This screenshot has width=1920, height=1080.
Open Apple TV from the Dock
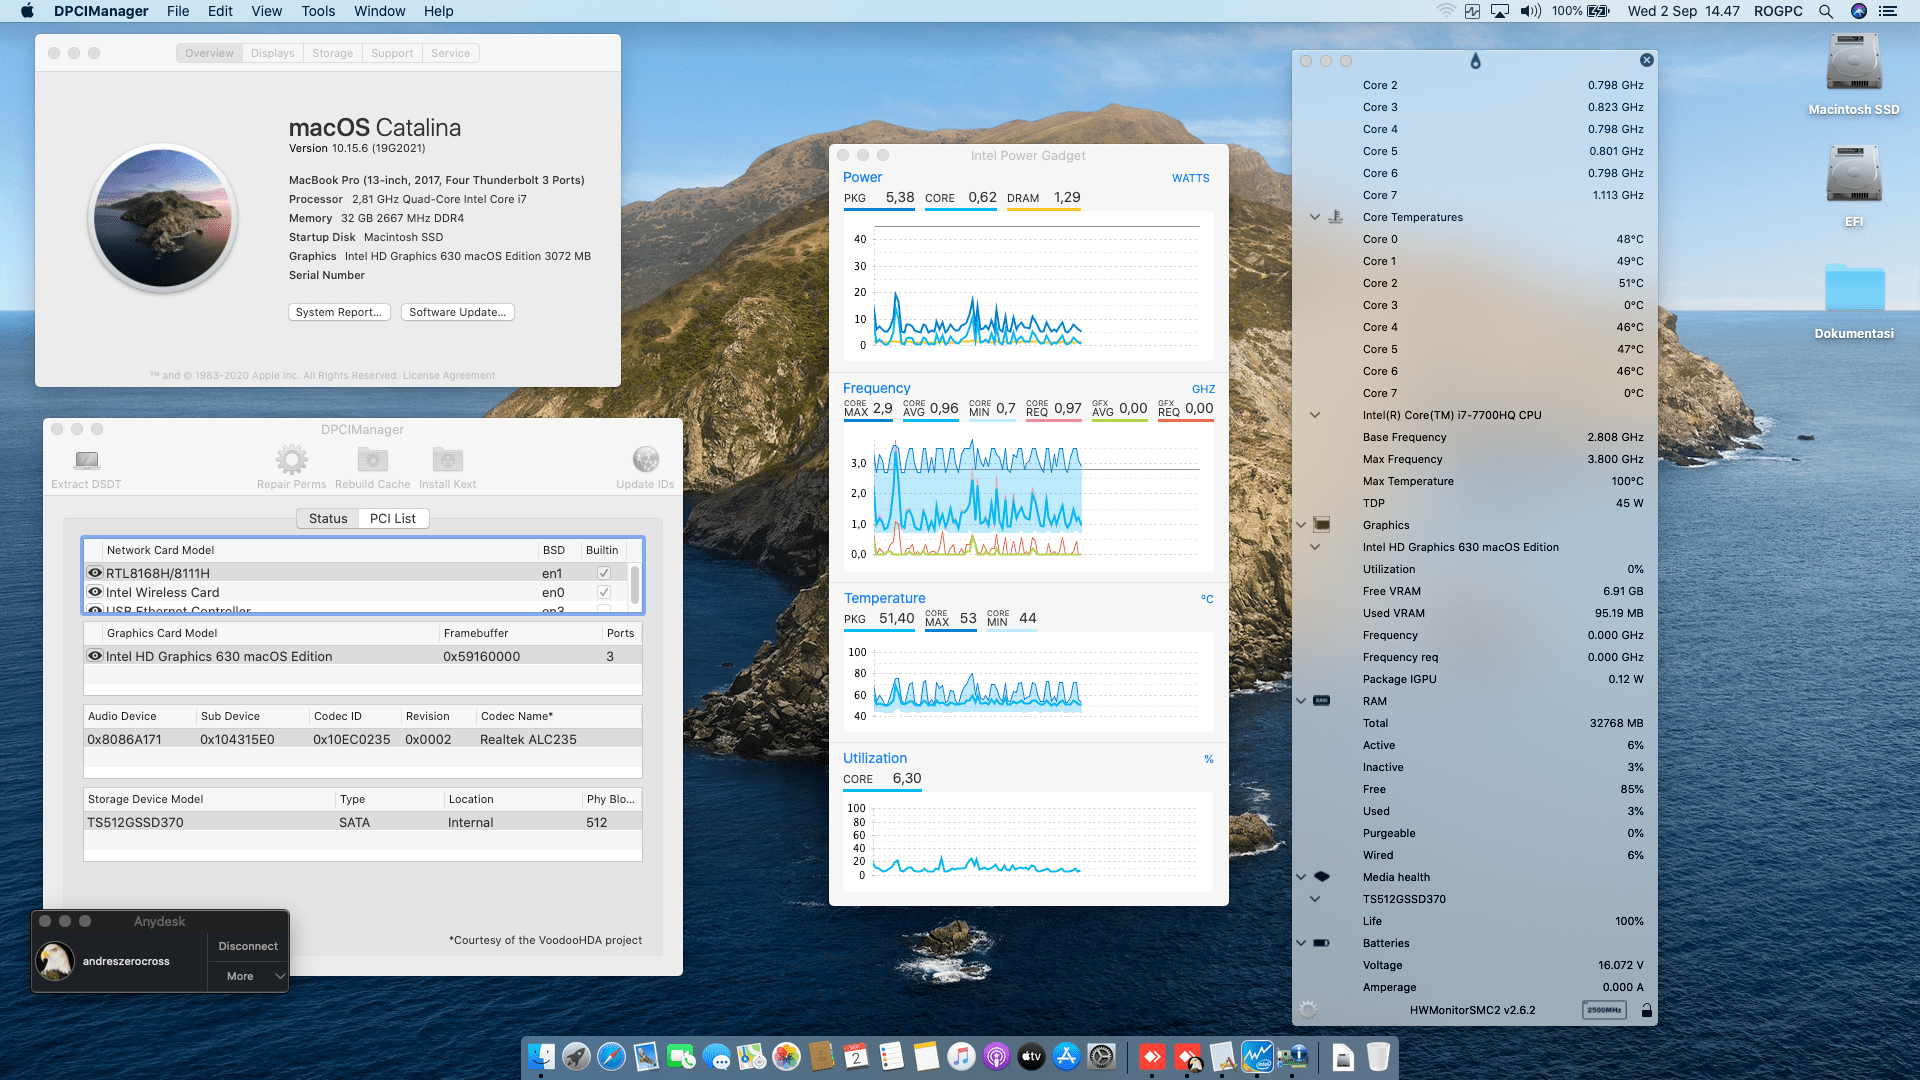pyautogui.click(x=1031, y=1056)
